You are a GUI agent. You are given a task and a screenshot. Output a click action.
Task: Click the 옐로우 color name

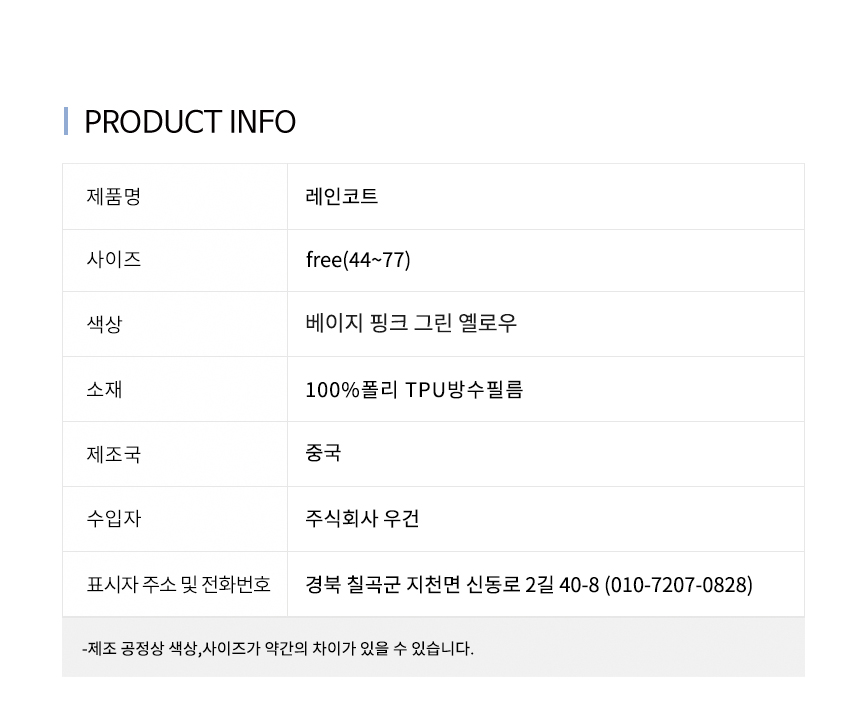[492, 324]
